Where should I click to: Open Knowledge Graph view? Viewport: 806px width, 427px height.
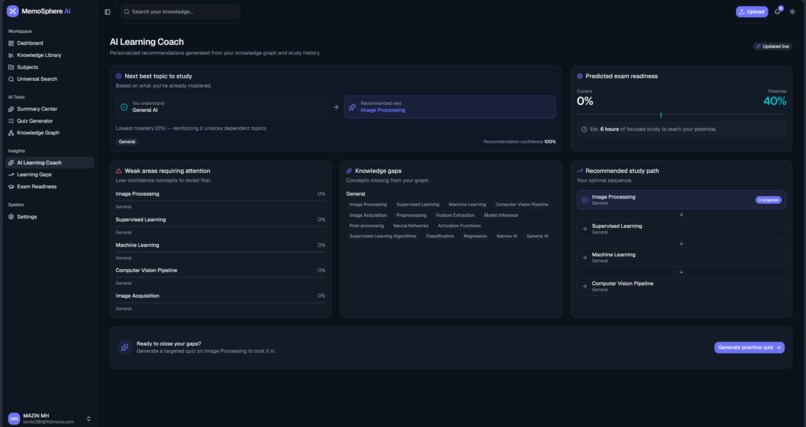point(50,133)
